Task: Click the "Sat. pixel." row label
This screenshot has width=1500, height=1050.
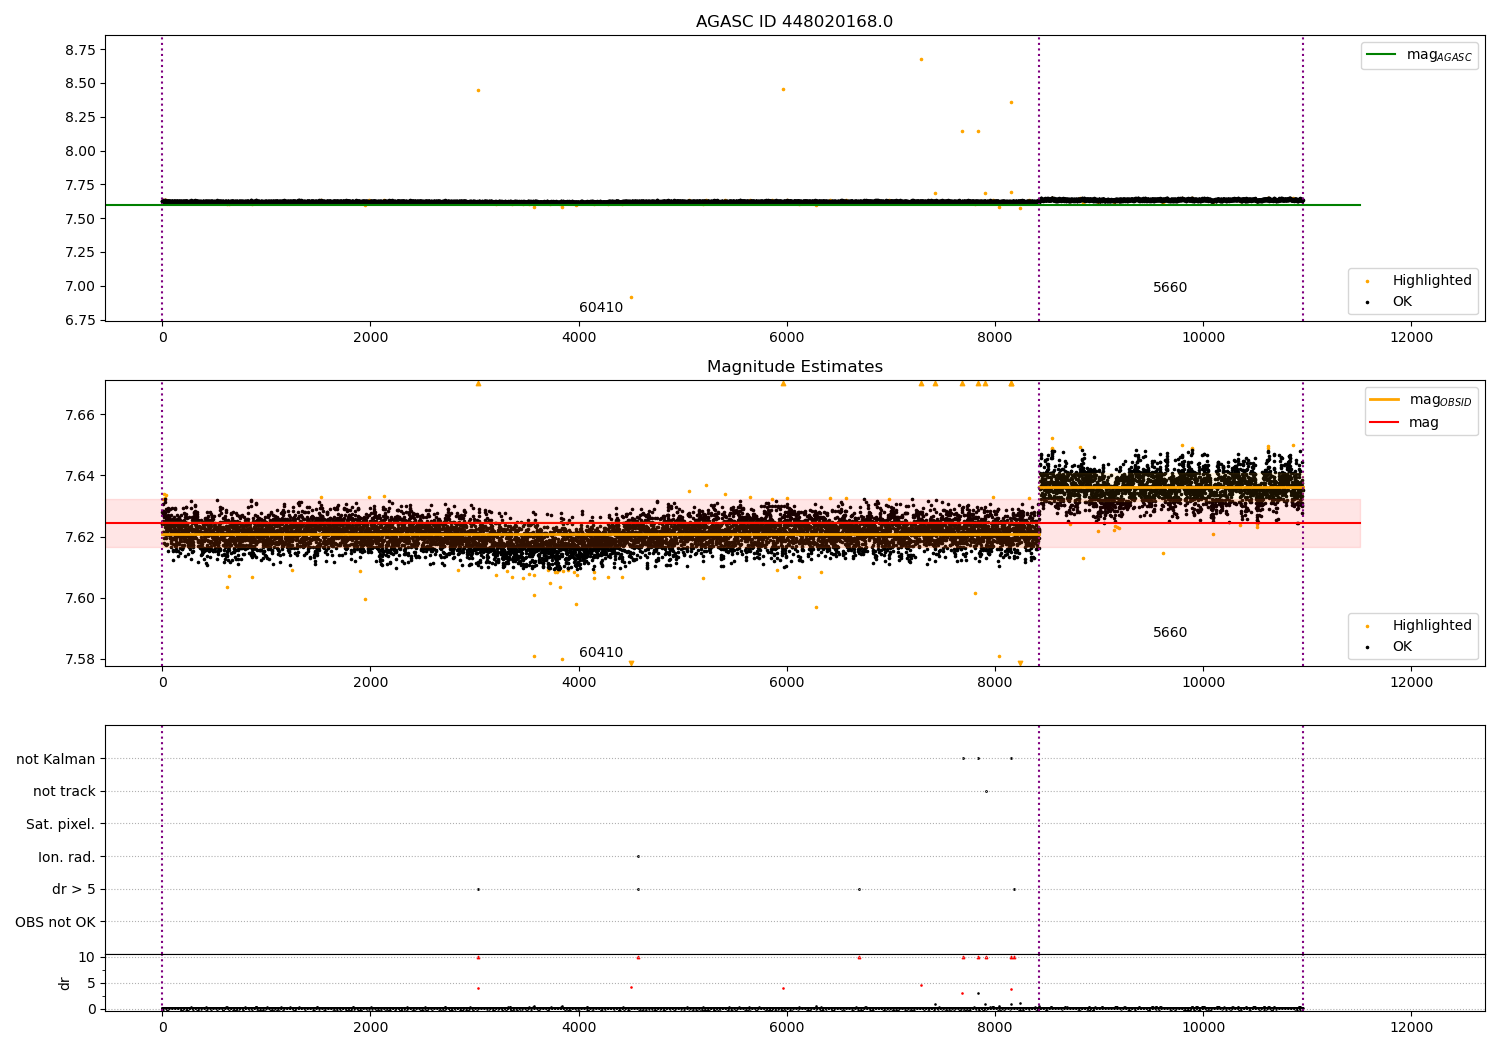Action: pos(61,824)
